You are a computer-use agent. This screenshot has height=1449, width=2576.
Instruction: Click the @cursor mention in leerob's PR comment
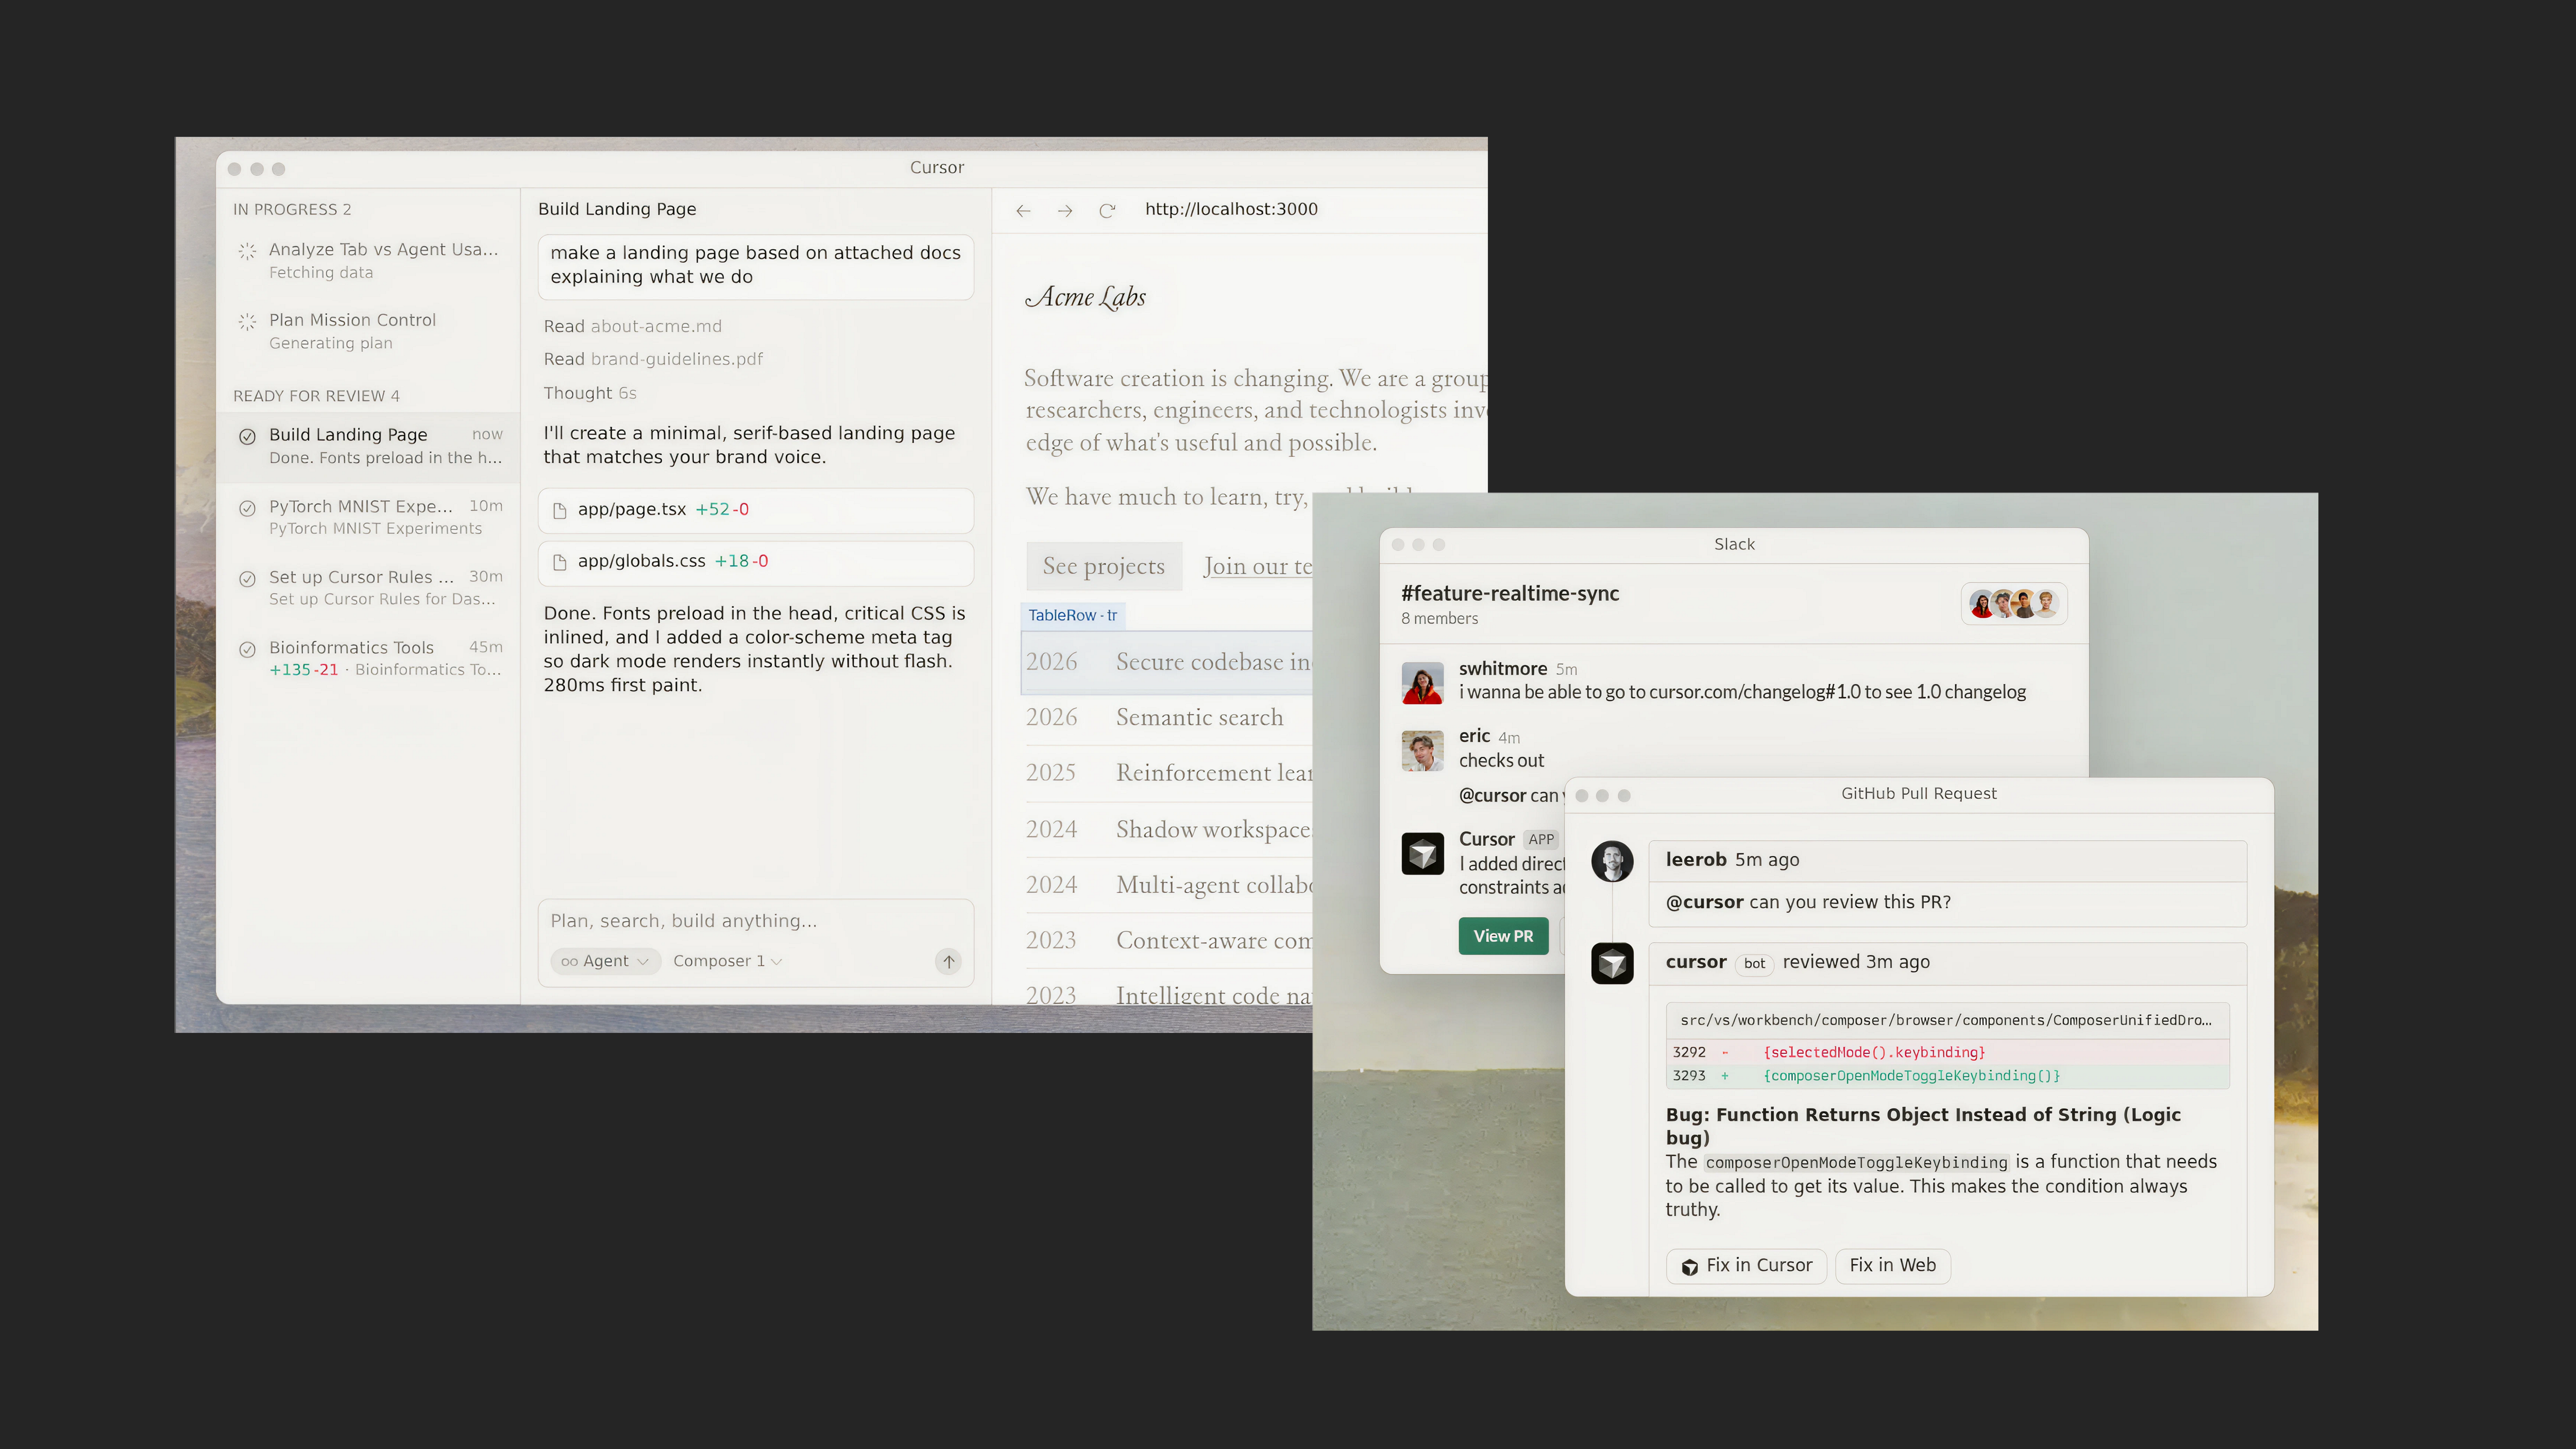click(x=1704, y=903)
